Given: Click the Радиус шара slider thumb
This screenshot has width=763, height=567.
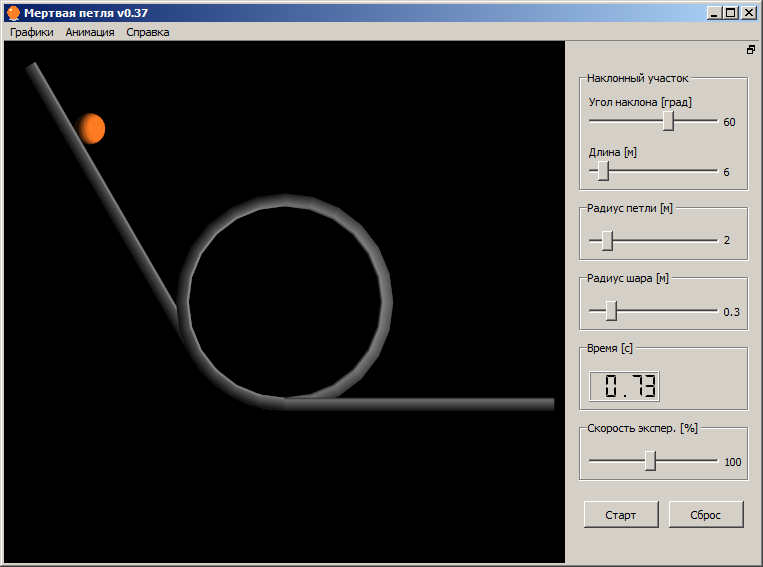Looking at the screenshot, I should click(x=612, y=311).
